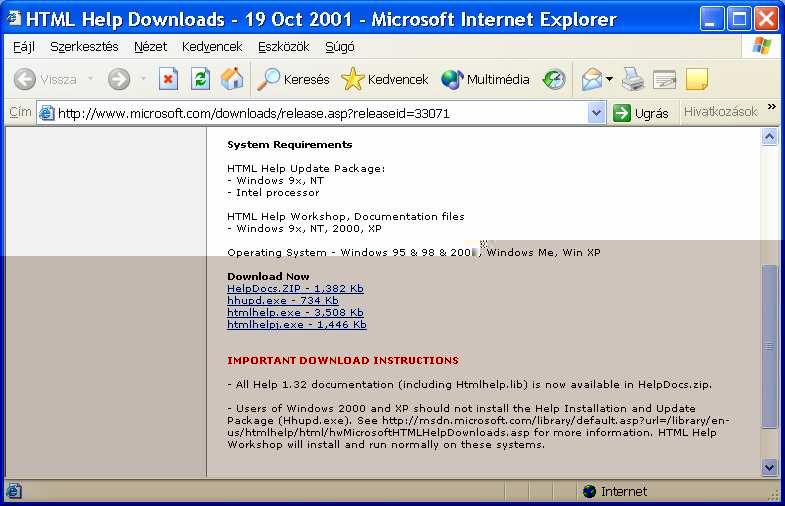785x506 pixels.
Task: Download htmlhelpj.exe - 1,446 Kb
Action: [x=297, y=325]
